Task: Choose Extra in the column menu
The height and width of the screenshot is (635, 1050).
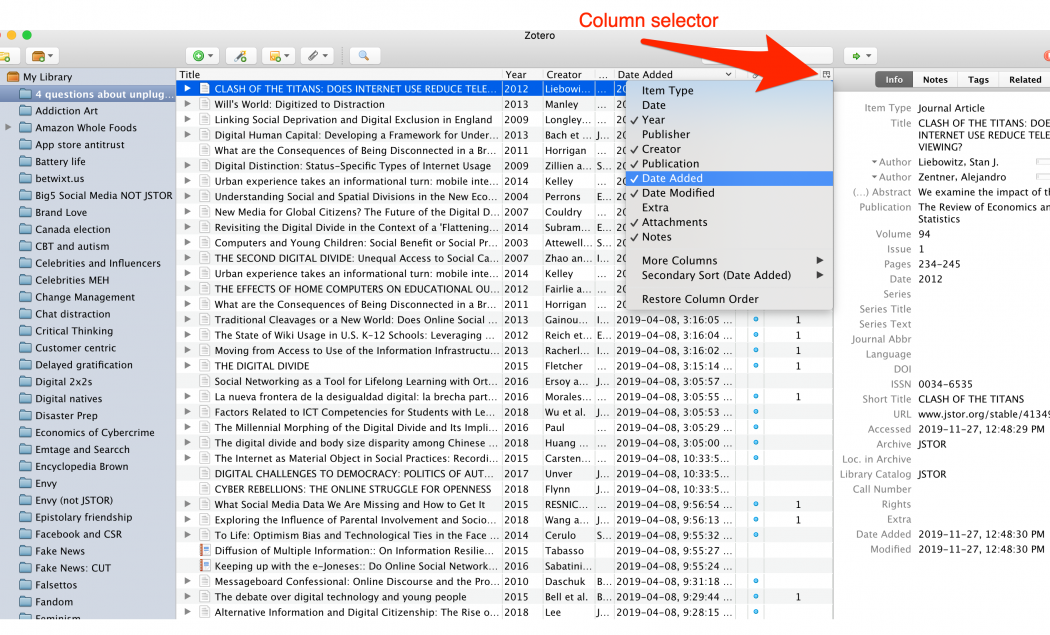Action: 729,208
